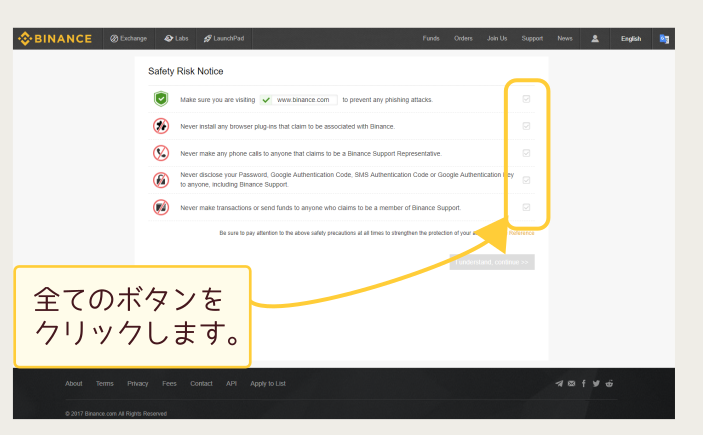Open the Contact footer link

pos(201,383)
